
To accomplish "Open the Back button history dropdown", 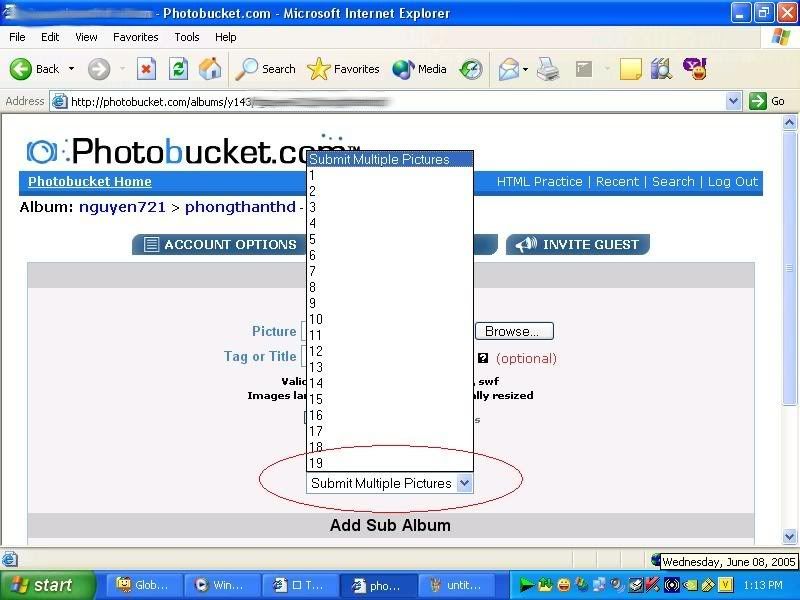I will tap(71, 69).
